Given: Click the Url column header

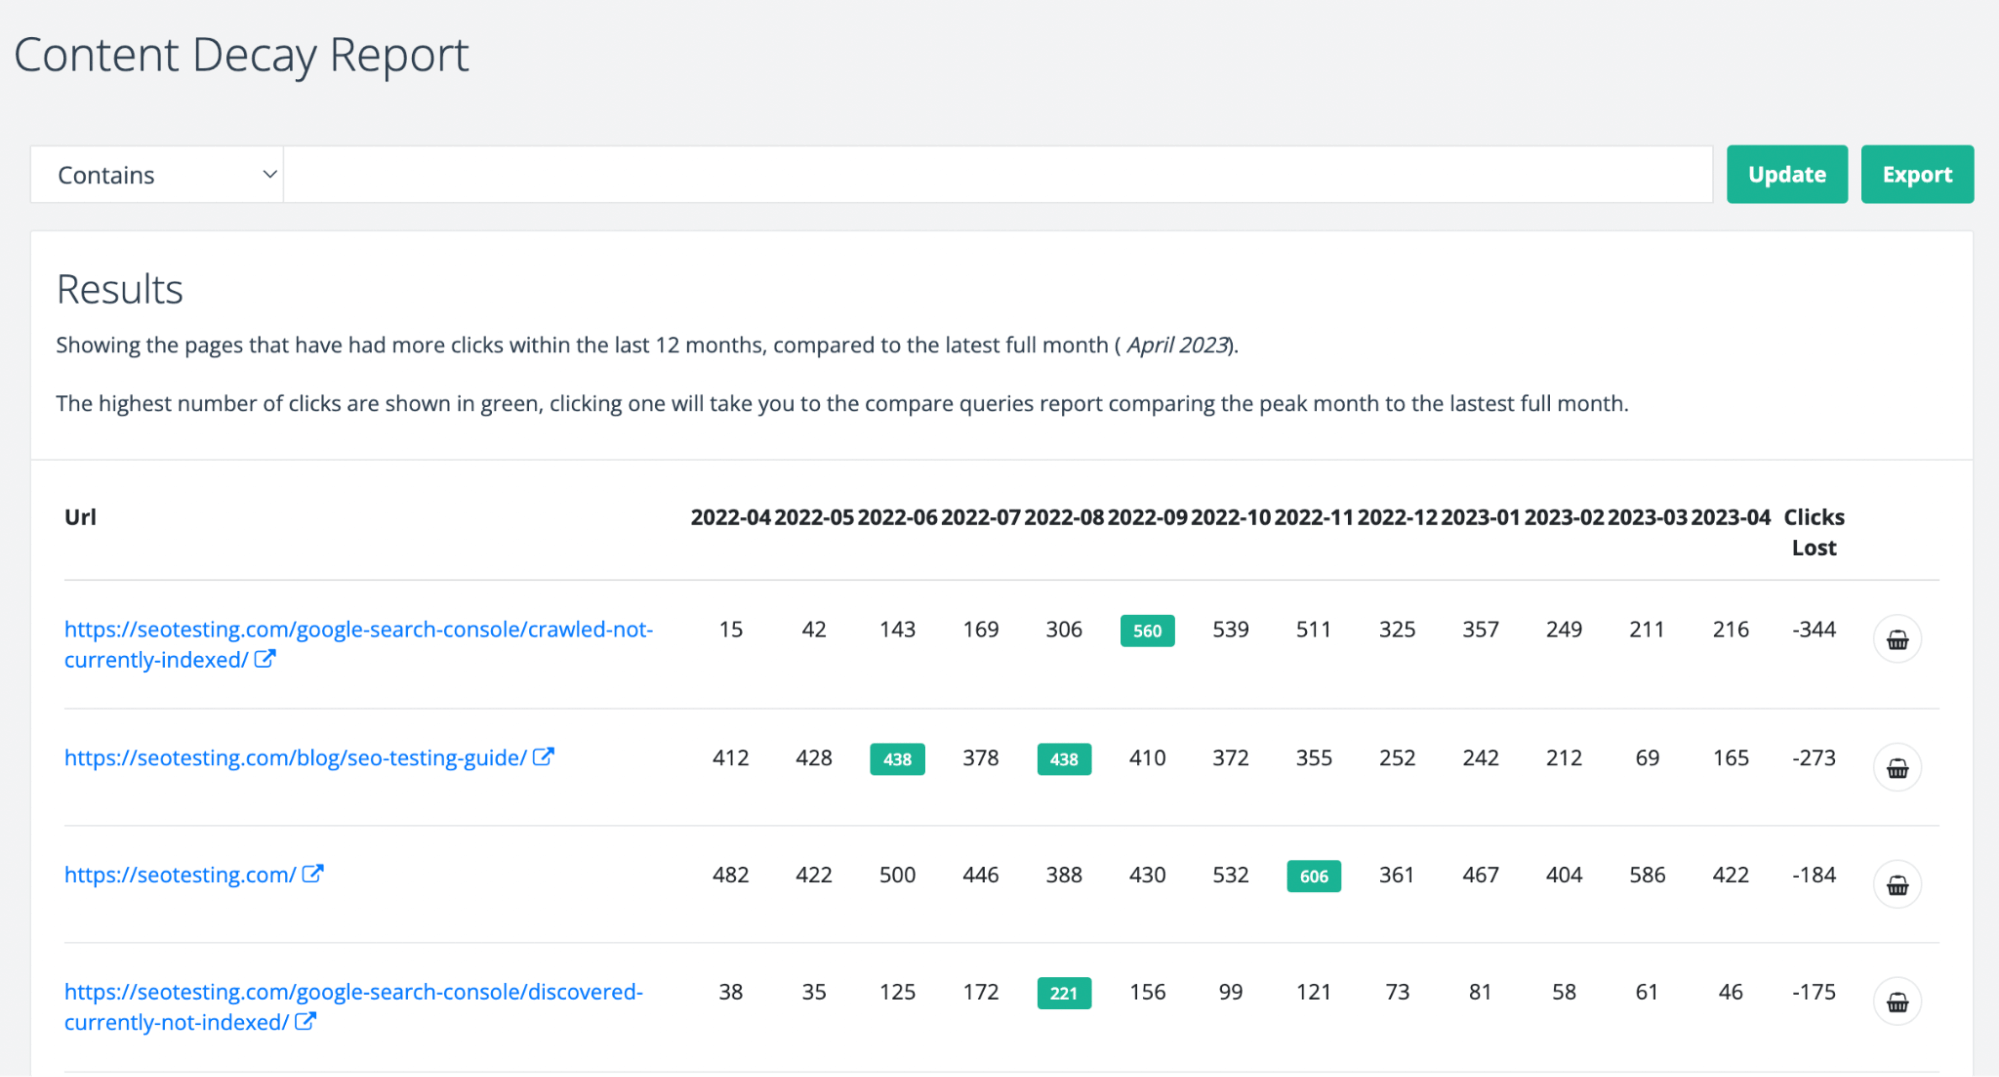Looking at the screenshot, I should [x=80, y=517].
